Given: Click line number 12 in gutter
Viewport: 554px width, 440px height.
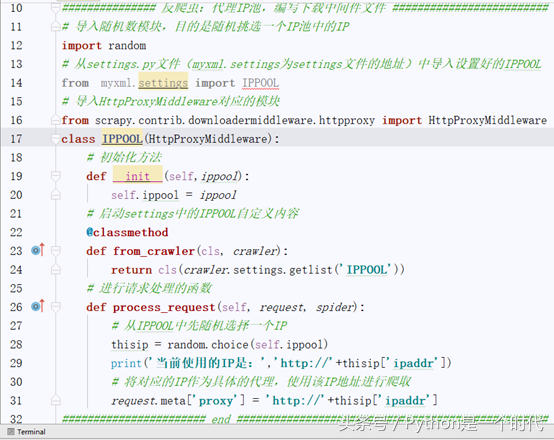Looking at the screenshot, I should coord(16,46).
